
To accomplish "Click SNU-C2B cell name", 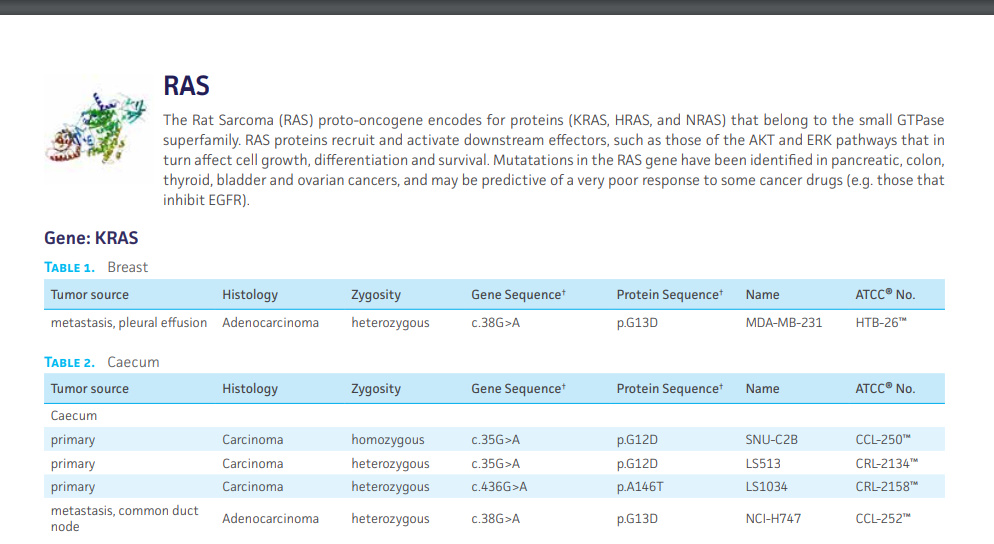I will [771, 439].
